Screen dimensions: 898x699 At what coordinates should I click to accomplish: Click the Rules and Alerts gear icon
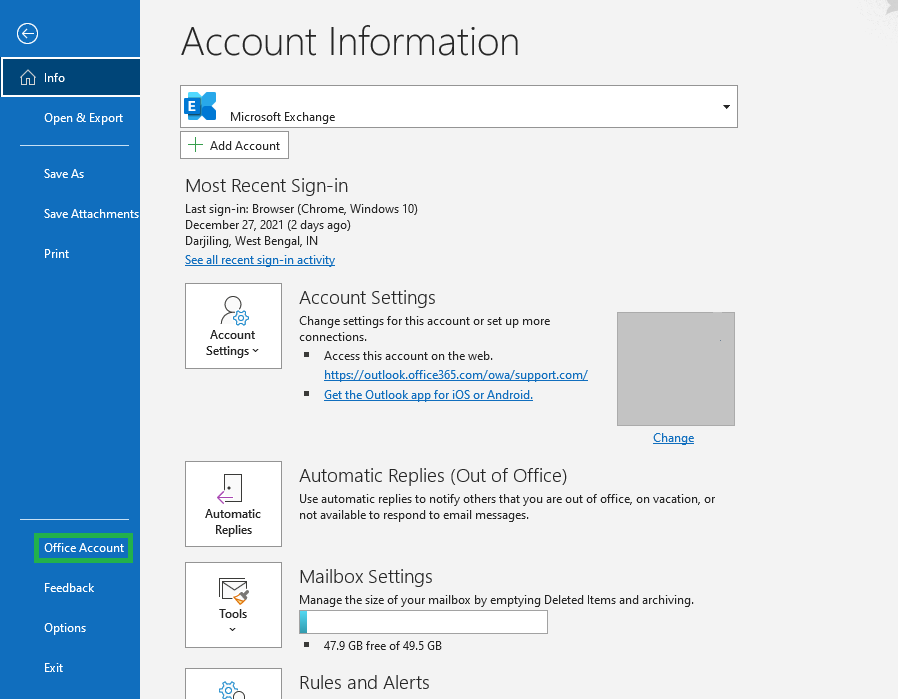(232, 690)
